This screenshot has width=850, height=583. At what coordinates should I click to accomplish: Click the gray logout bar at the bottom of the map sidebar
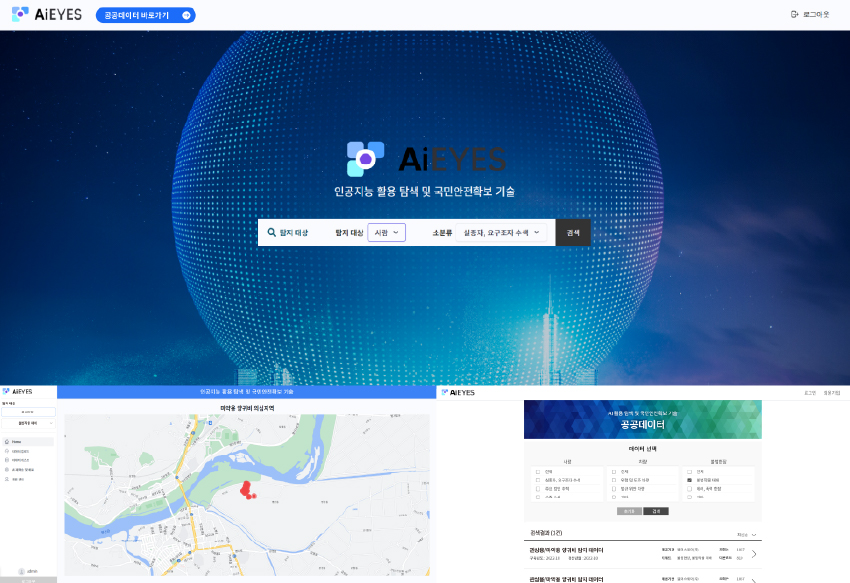pyautogui.click(x=28, y=580)
